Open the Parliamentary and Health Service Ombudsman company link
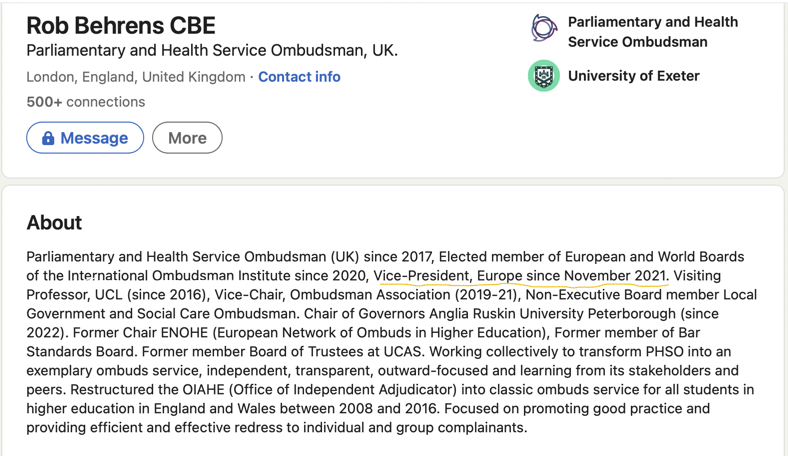This screenshot has width=788, height=456. [x=652, y=31]
